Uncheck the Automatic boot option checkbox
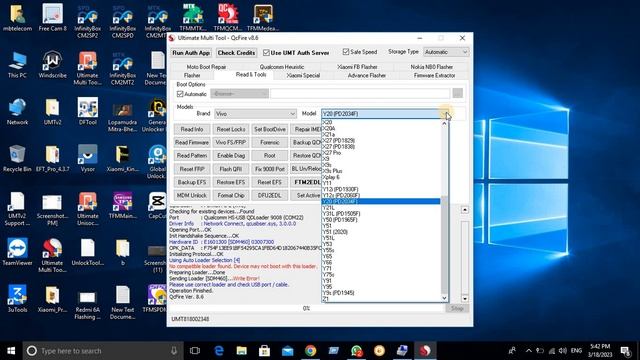 (180, 94)
